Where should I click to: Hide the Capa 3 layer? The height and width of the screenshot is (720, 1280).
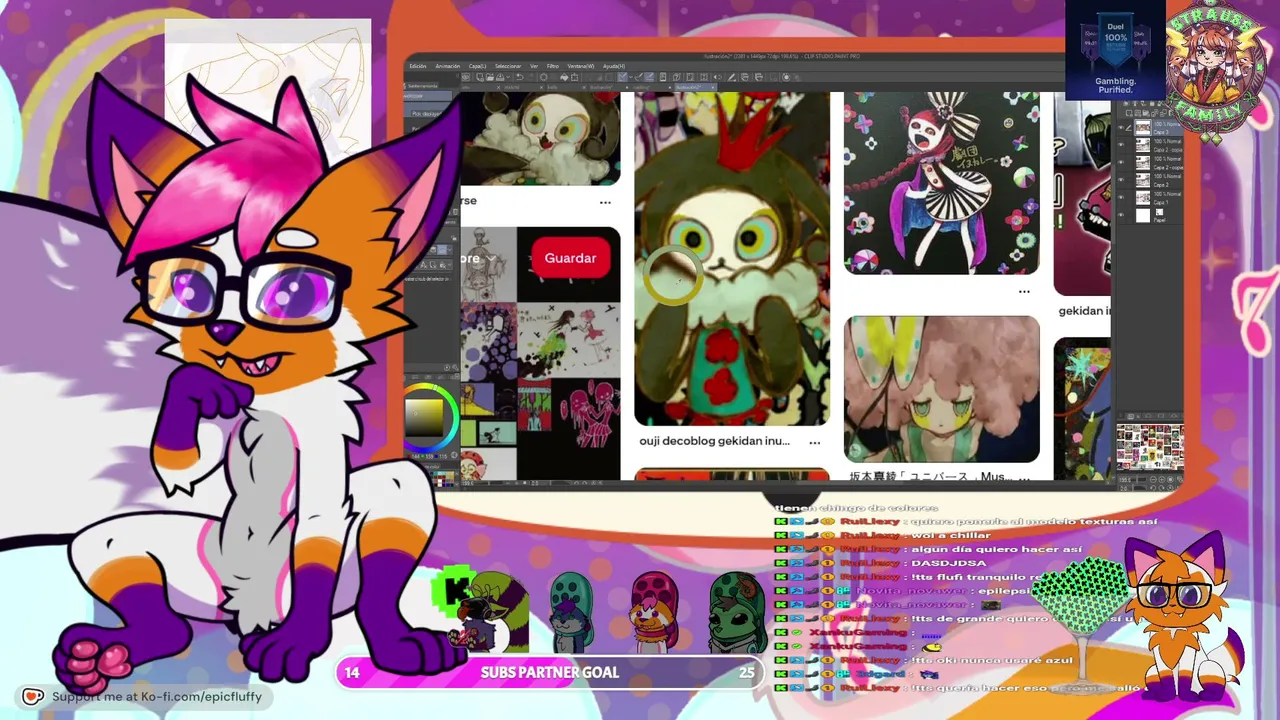(1120, 129)
